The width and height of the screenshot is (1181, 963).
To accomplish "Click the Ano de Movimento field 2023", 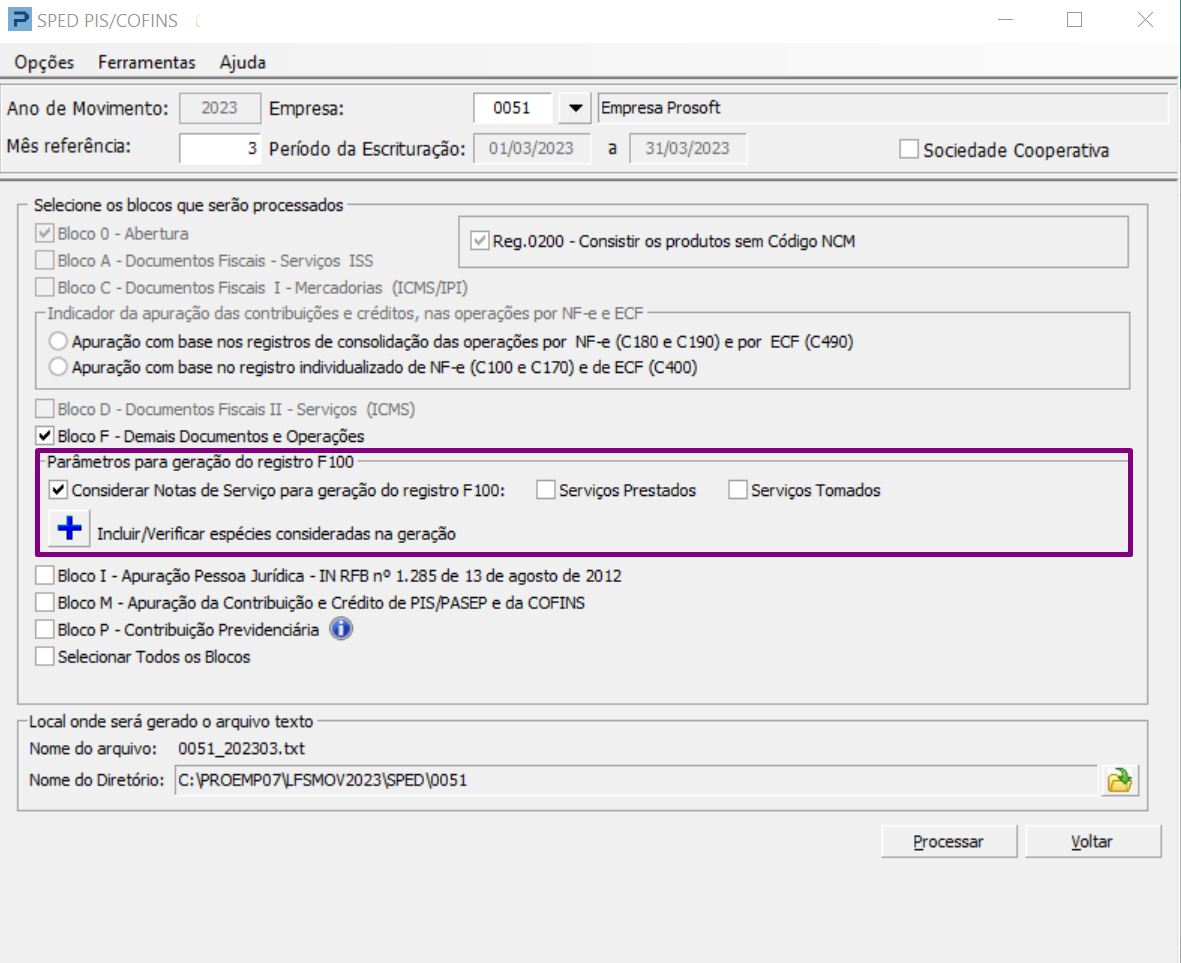I will (220, 108).
